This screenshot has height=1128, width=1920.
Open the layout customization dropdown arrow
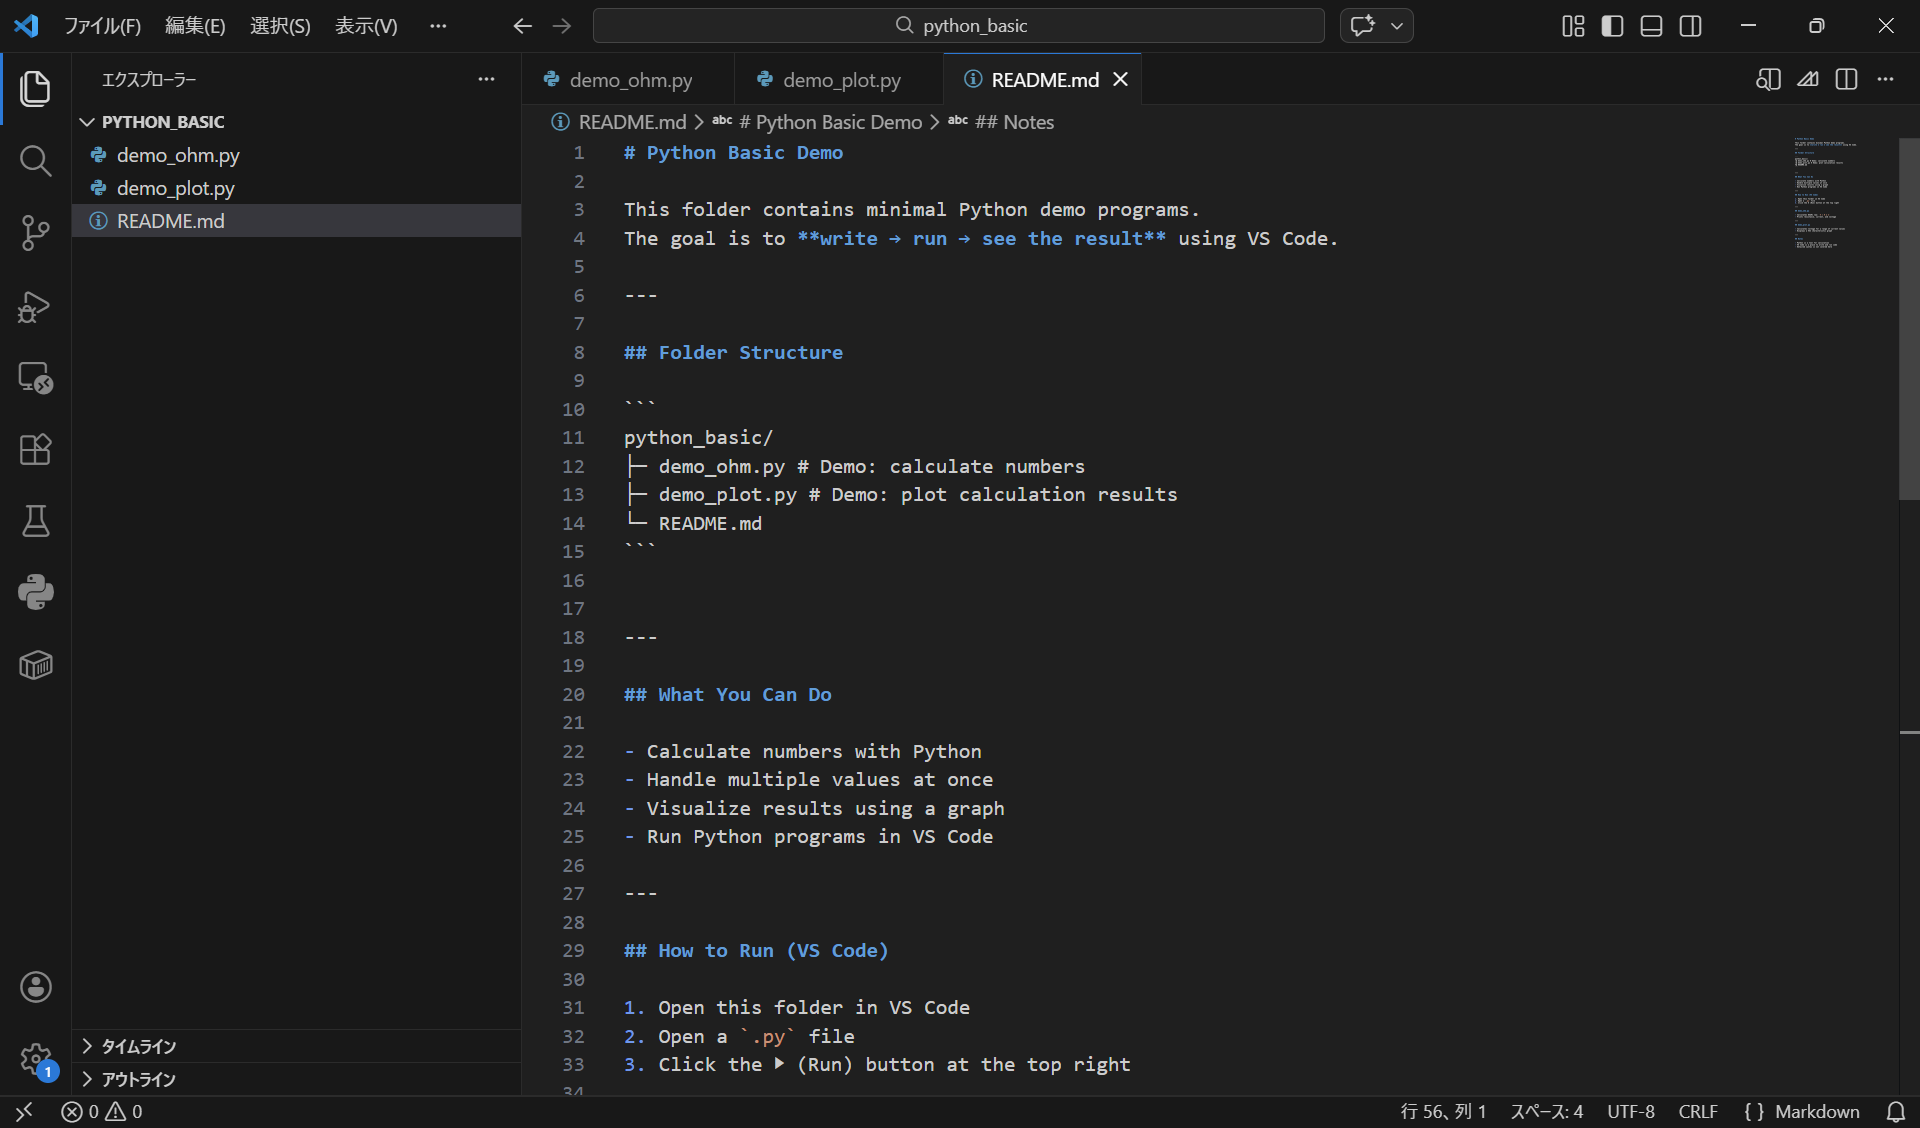click(1398, 26)
